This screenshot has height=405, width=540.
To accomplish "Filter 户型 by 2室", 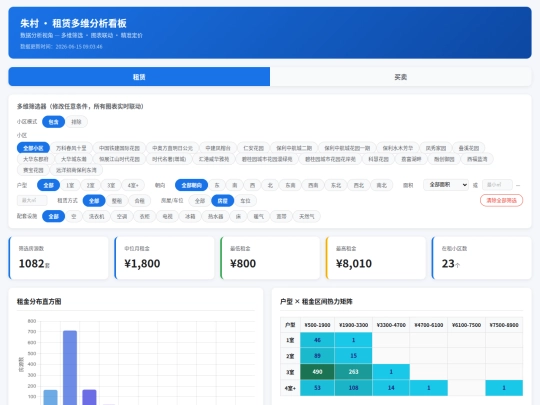I will pyautogui.click(x=91, y=185).
